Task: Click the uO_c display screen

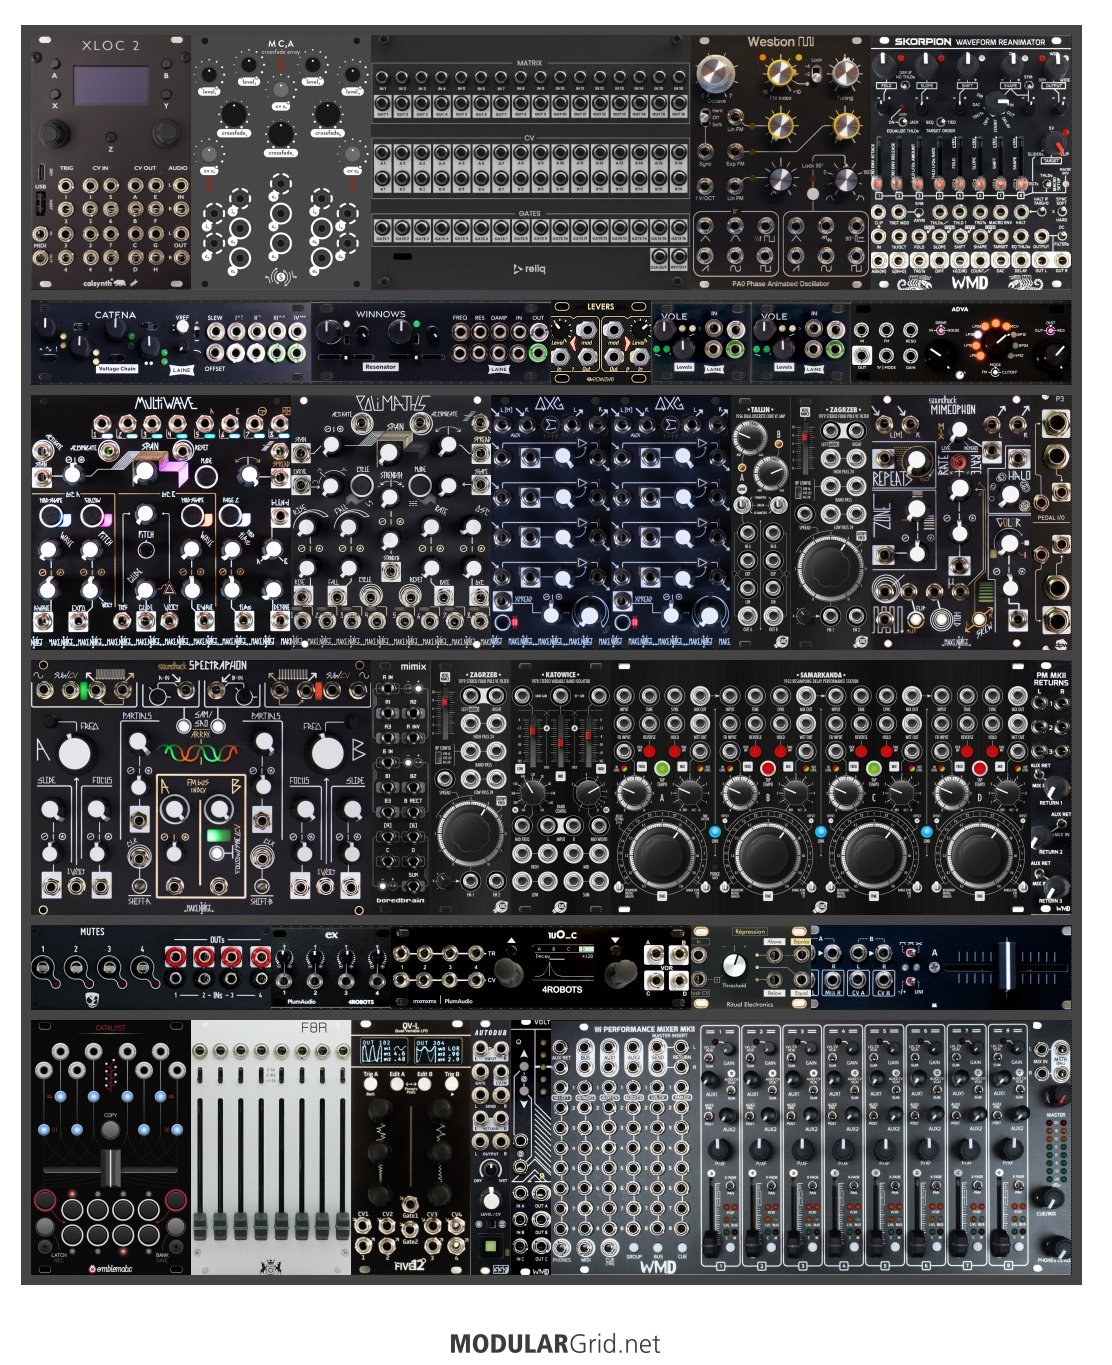Action: (x=562, y=963)
